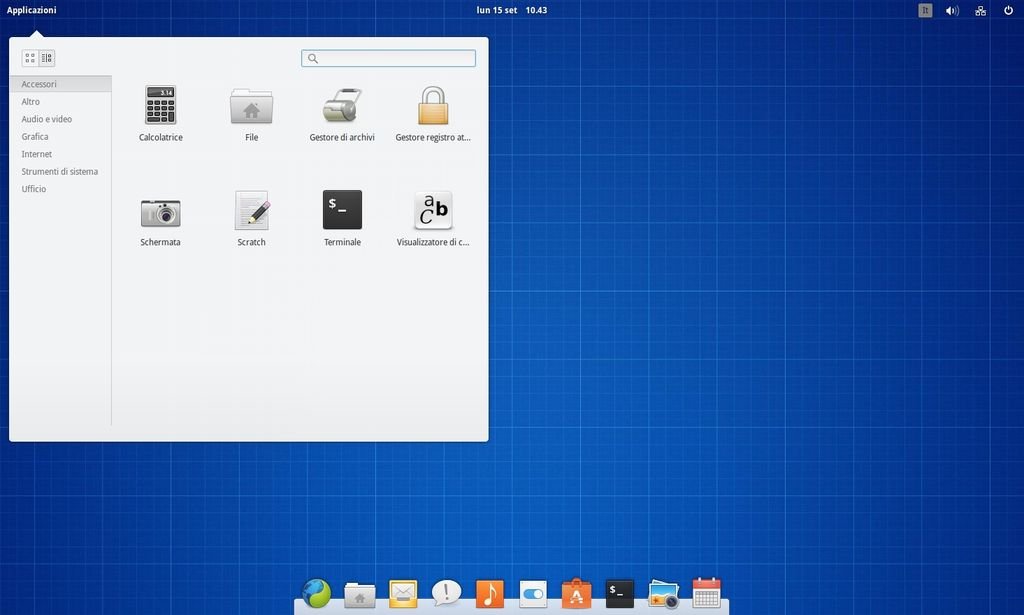The image size is (1024, 615).
Task: Open the volume indicator menu
Action: [x=952, y=10]
